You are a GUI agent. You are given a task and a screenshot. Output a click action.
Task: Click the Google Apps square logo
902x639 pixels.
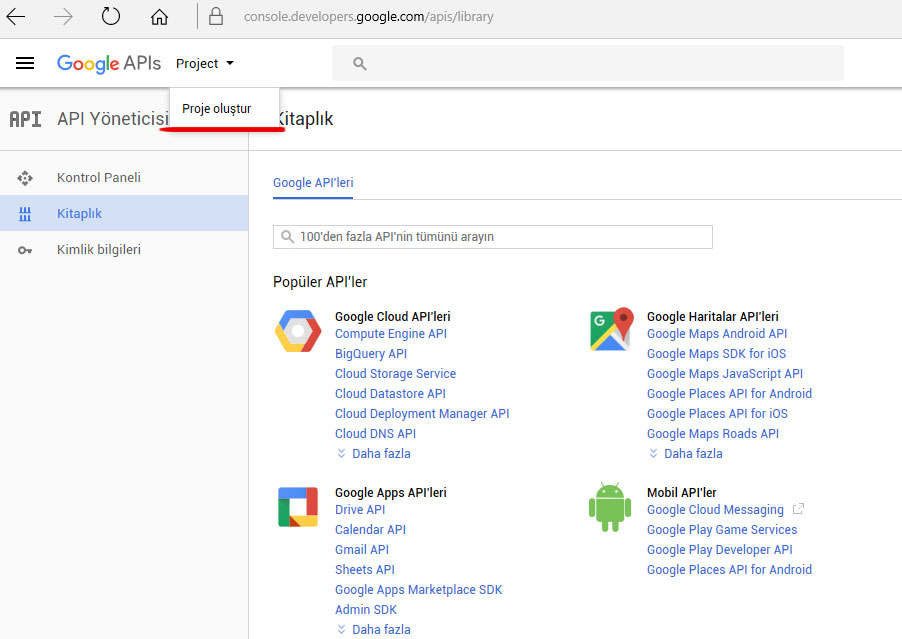298,507
